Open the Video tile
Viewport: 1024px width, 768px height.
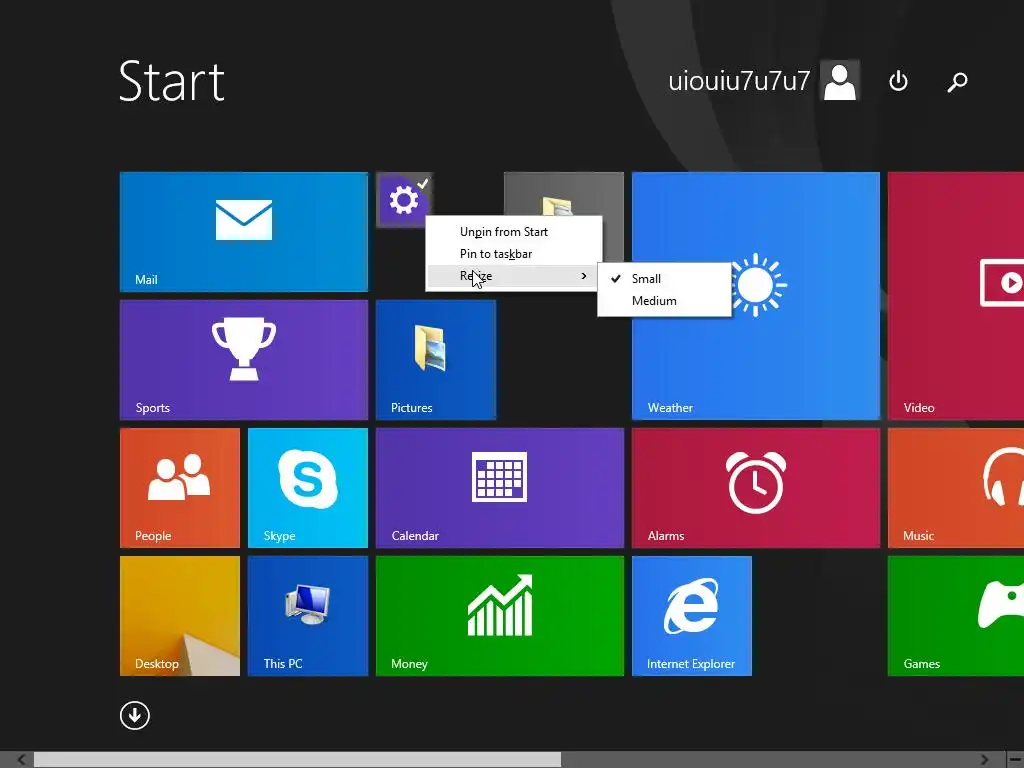pos(956,296)
